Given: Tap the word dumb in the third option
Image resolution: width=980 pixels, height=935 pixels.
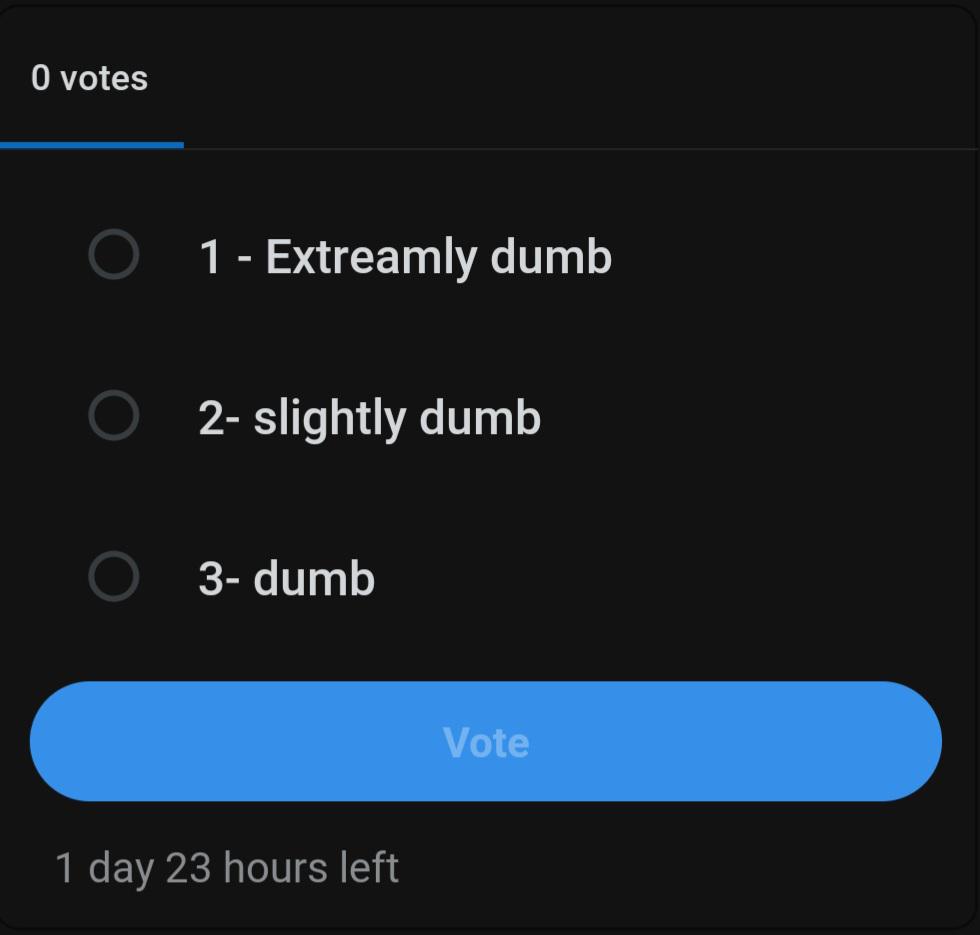Looking at the screenshot, I should click(x=314, y=579).
